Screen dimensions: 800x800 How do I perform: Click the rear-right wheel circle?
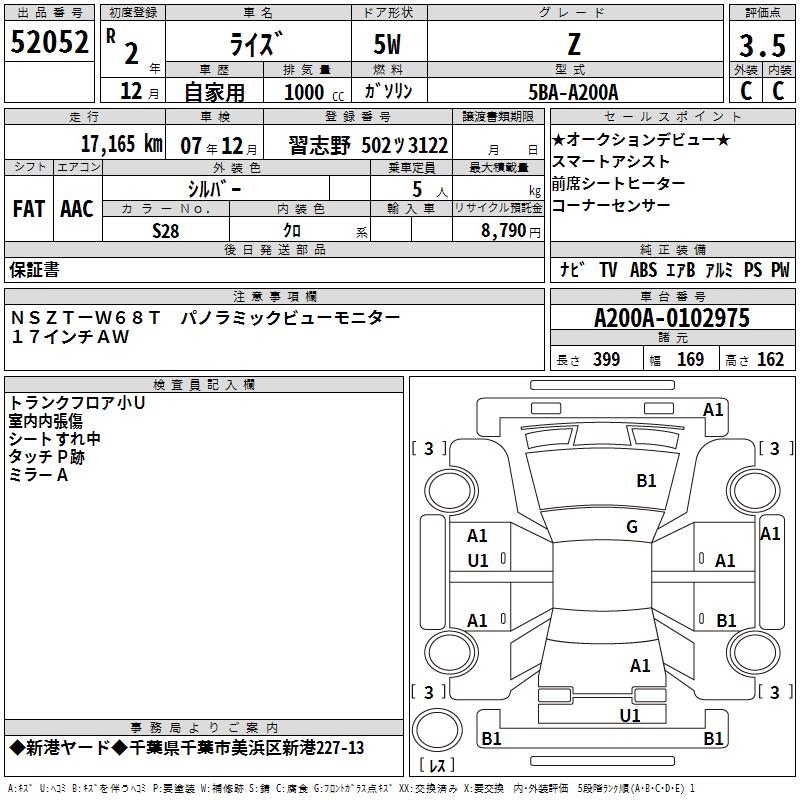click(754, 652)
